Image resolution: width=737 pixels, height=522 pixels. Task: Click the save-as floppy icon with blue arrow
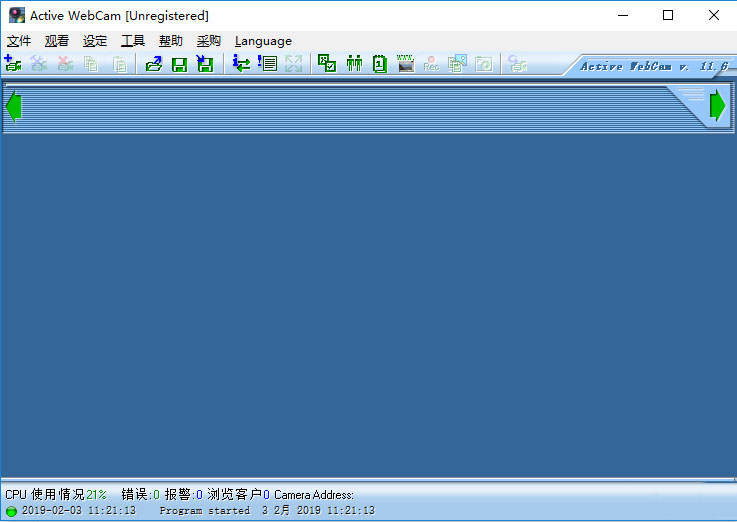205,64
